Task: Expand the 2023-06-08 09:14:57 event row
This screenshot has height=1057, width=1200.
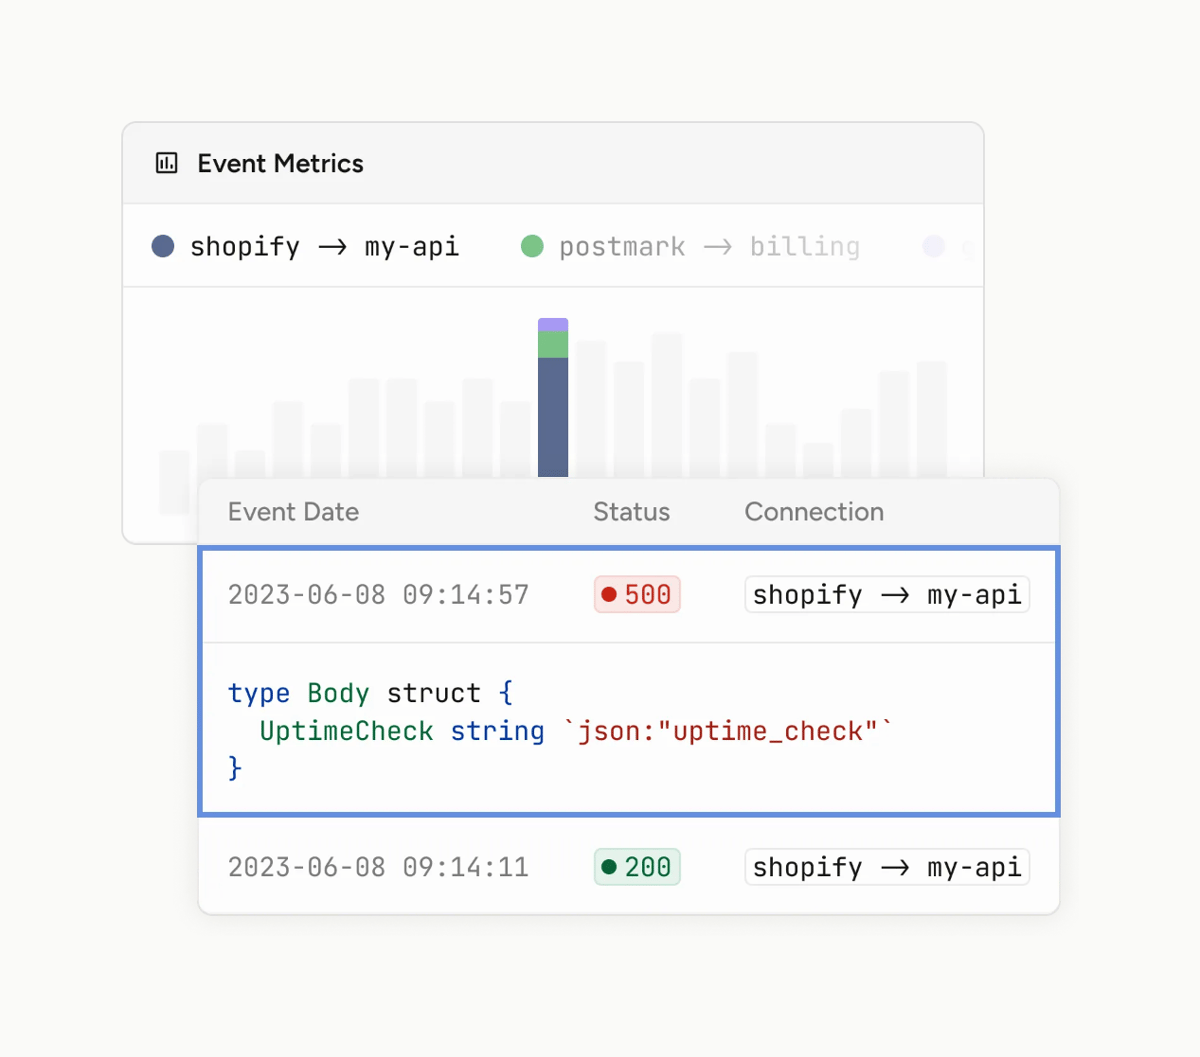Action: pyautogui.click(x=380, y=594)
